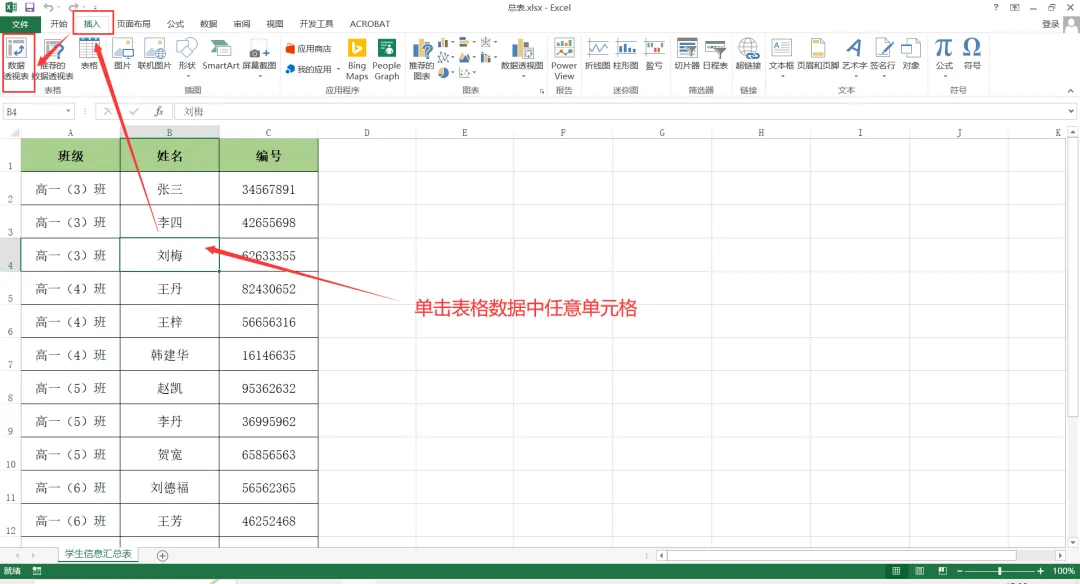Click the Insert Function fx button

[158, 112]
